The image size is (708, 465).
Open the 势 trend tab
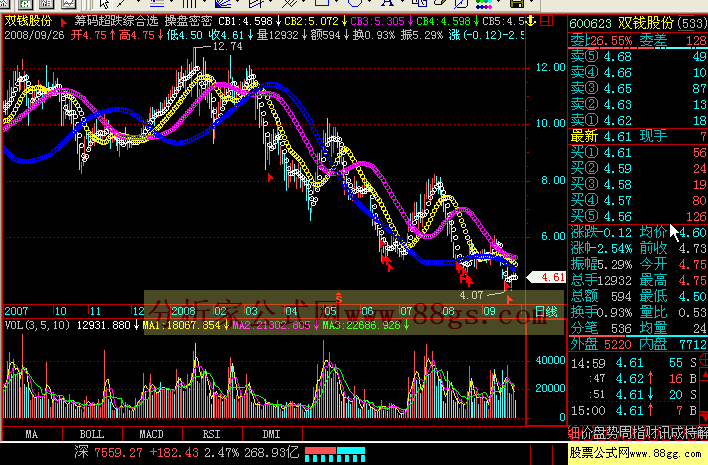(x=612, y=433)
